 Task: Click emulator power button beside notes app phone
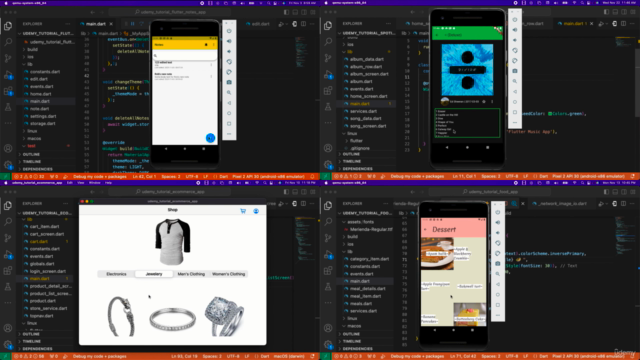[229, 31]
